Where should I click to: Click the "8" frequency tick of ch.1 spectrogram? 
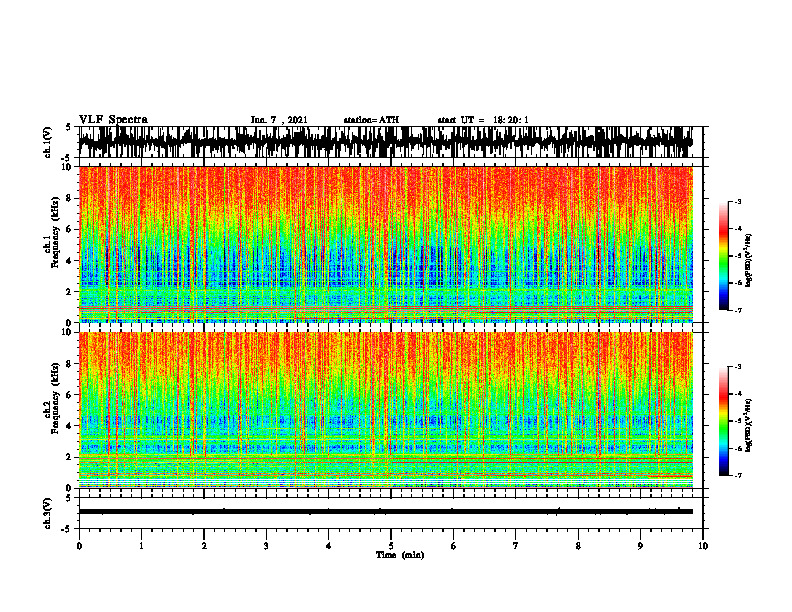pyautogui.click(x=69, y=198)
